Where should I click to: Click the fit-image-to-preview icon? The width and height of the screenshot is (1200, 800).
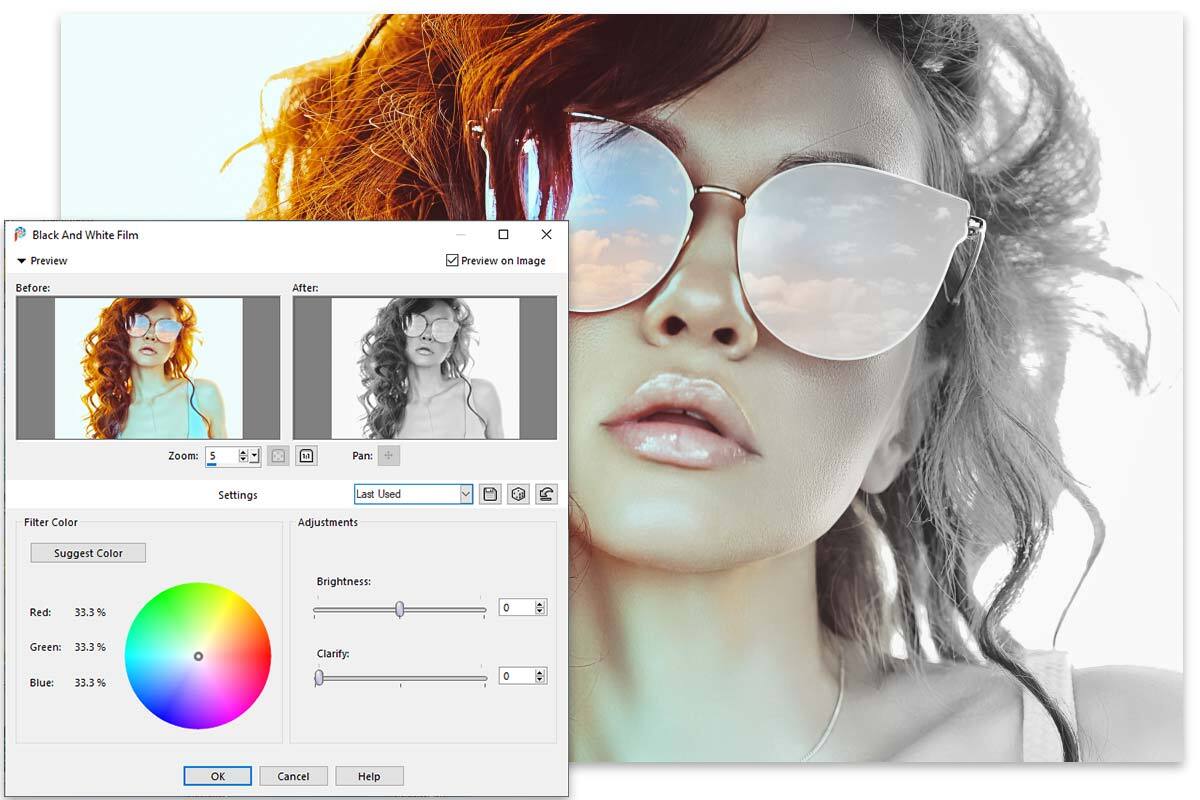278,455
